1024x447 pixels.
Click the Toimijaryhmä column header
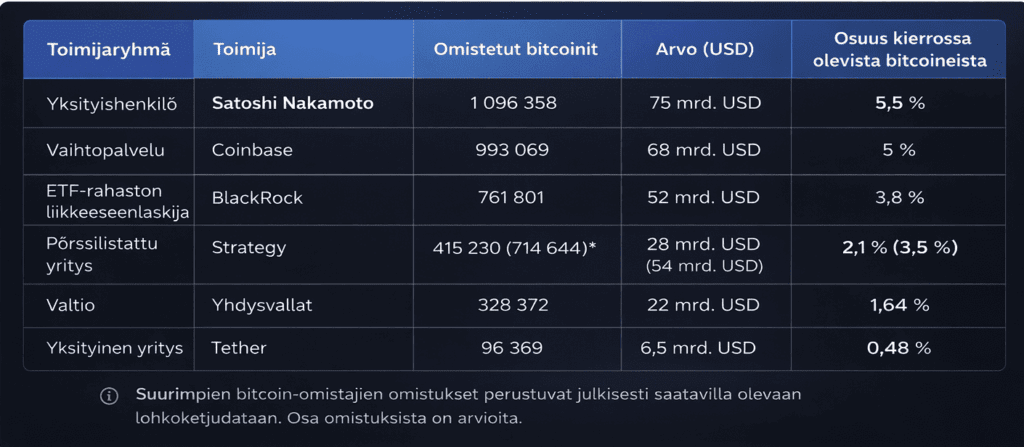tap(108, 49)
